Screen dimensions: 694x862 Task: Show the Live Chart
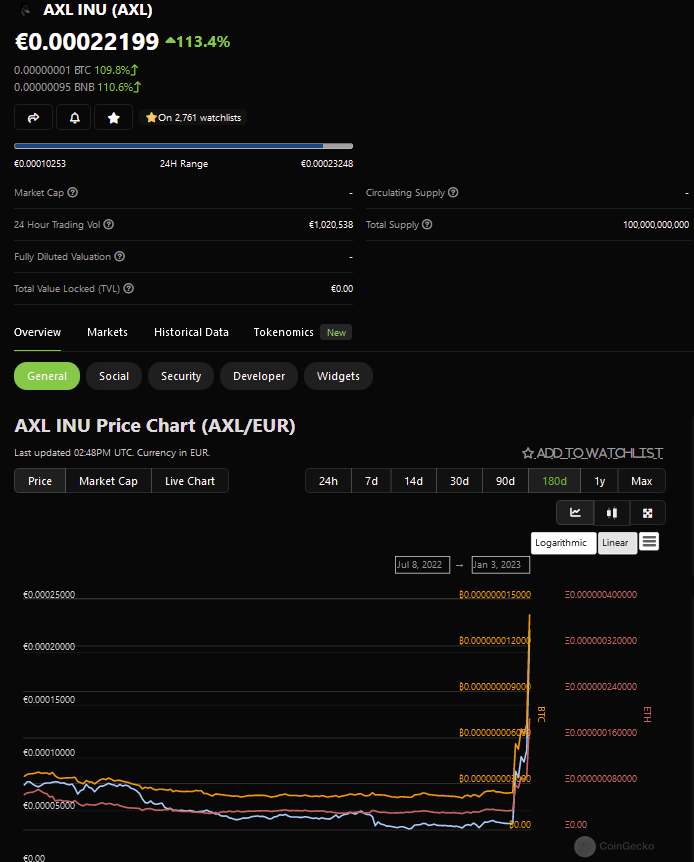pos(190,481)
